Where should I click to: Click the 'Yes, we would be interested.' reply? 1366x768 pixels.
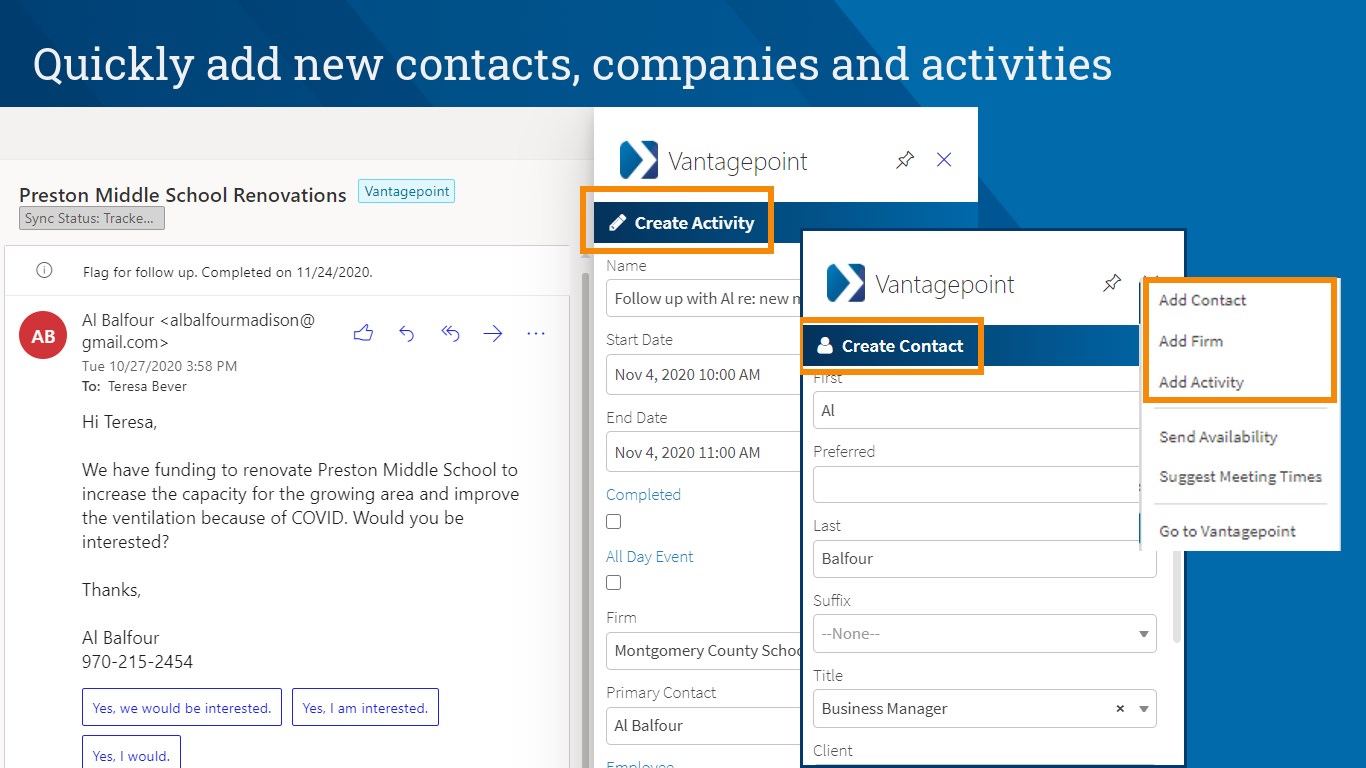(182, 707)
